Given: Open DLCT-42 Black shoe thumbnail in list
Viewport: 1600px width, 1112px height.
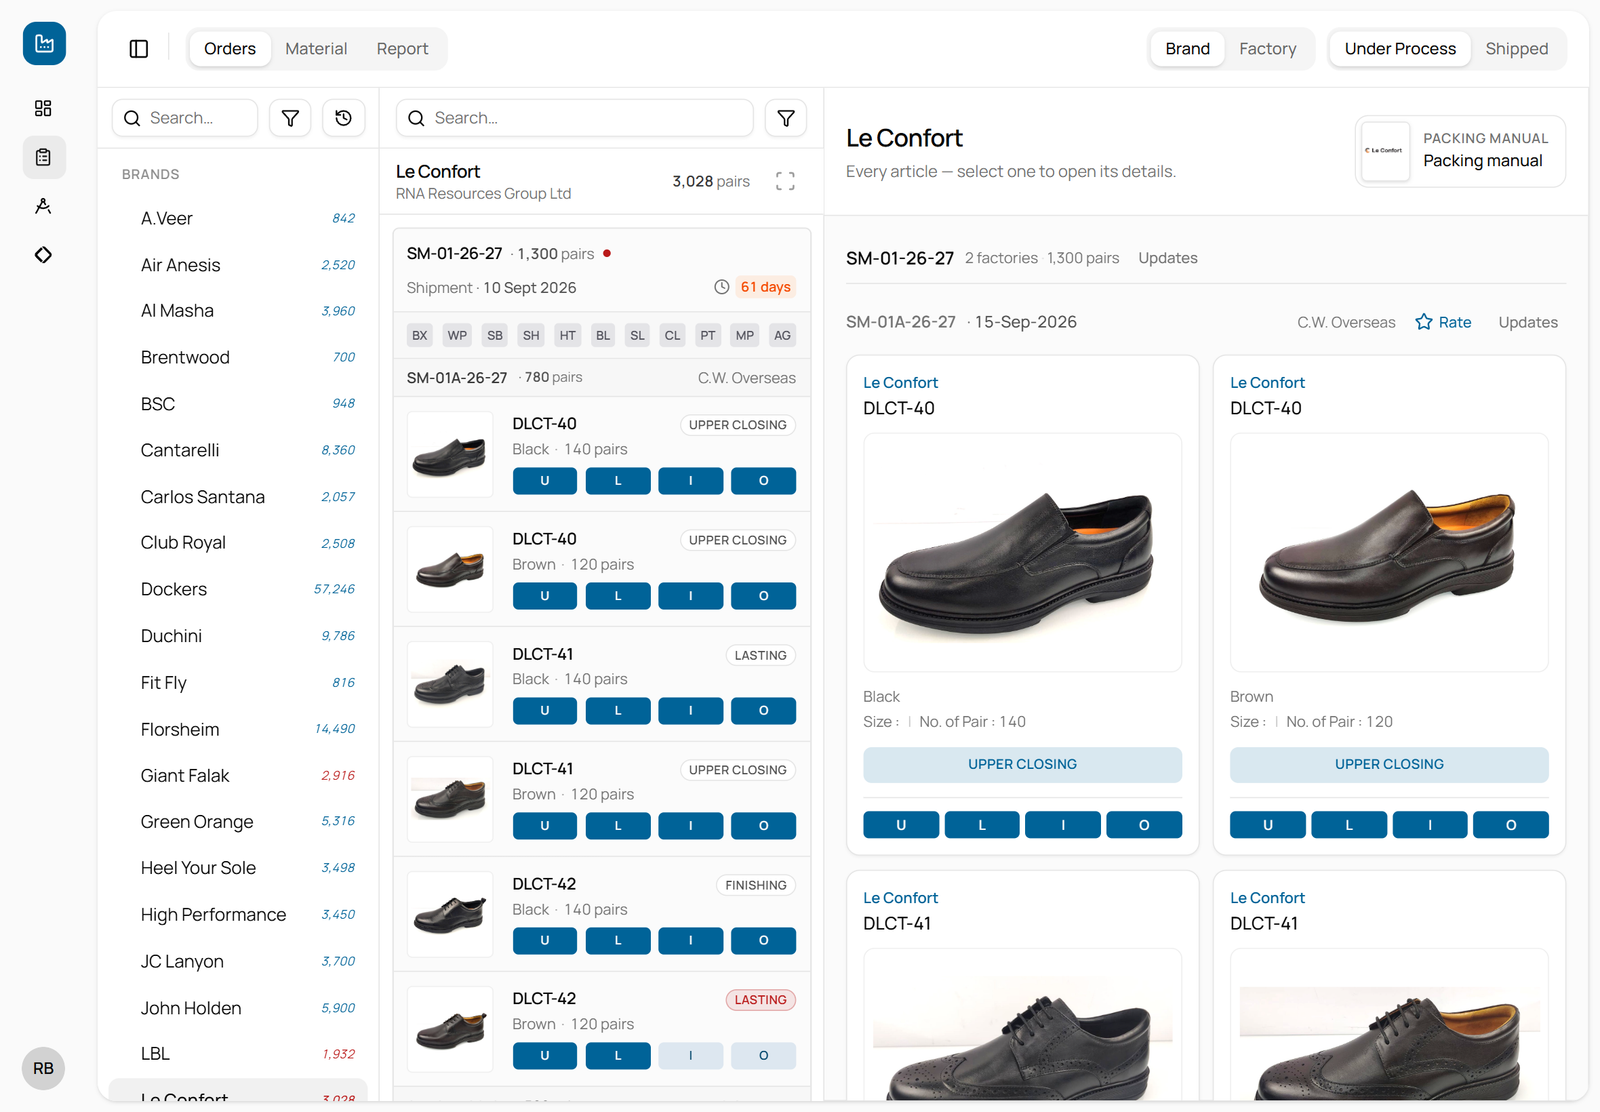Looking at the screenshot, I should pos(450,914).
